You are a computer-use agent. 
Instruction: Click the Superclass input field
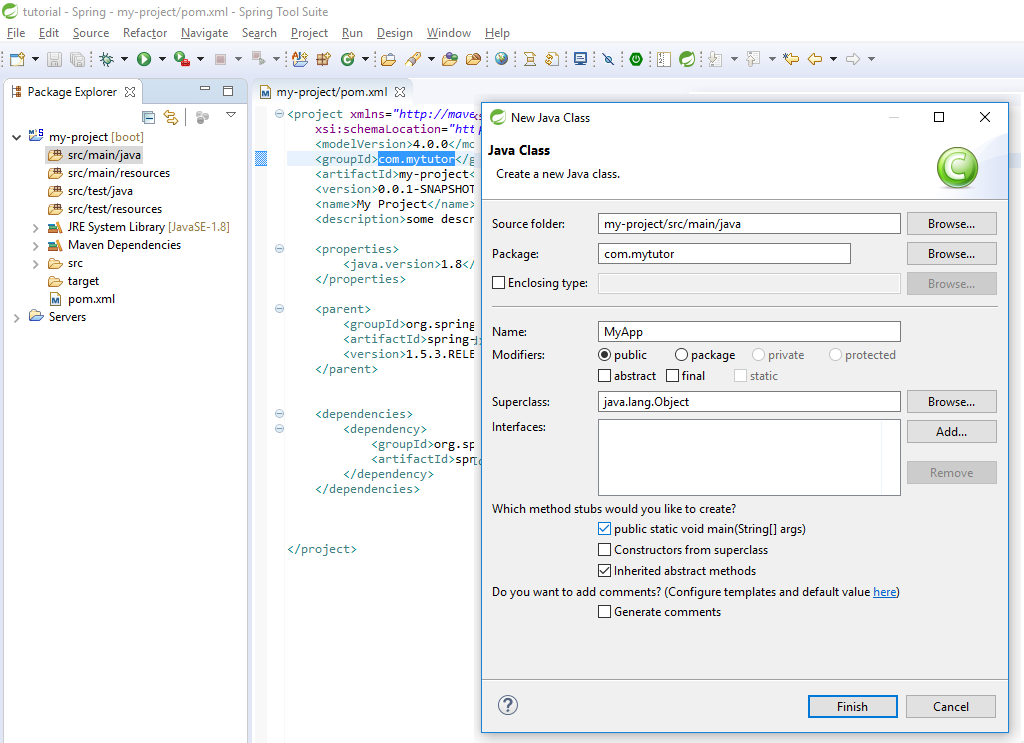coord(749,402)
